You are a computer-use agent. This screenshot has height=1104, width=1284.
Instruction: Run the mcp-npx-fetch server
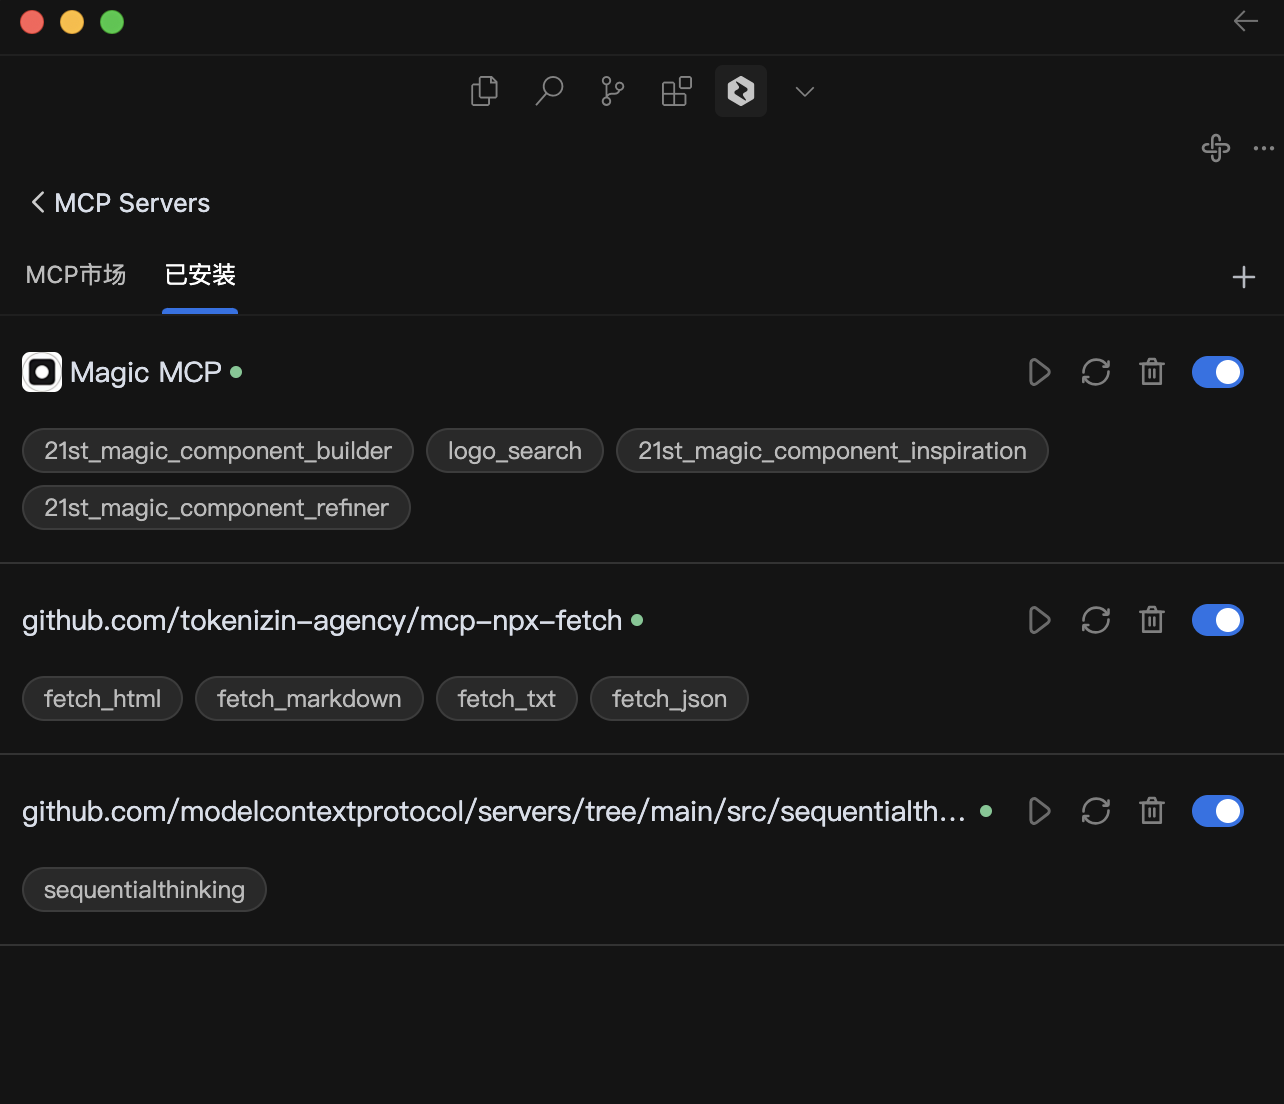click(x=1040, y=620)
